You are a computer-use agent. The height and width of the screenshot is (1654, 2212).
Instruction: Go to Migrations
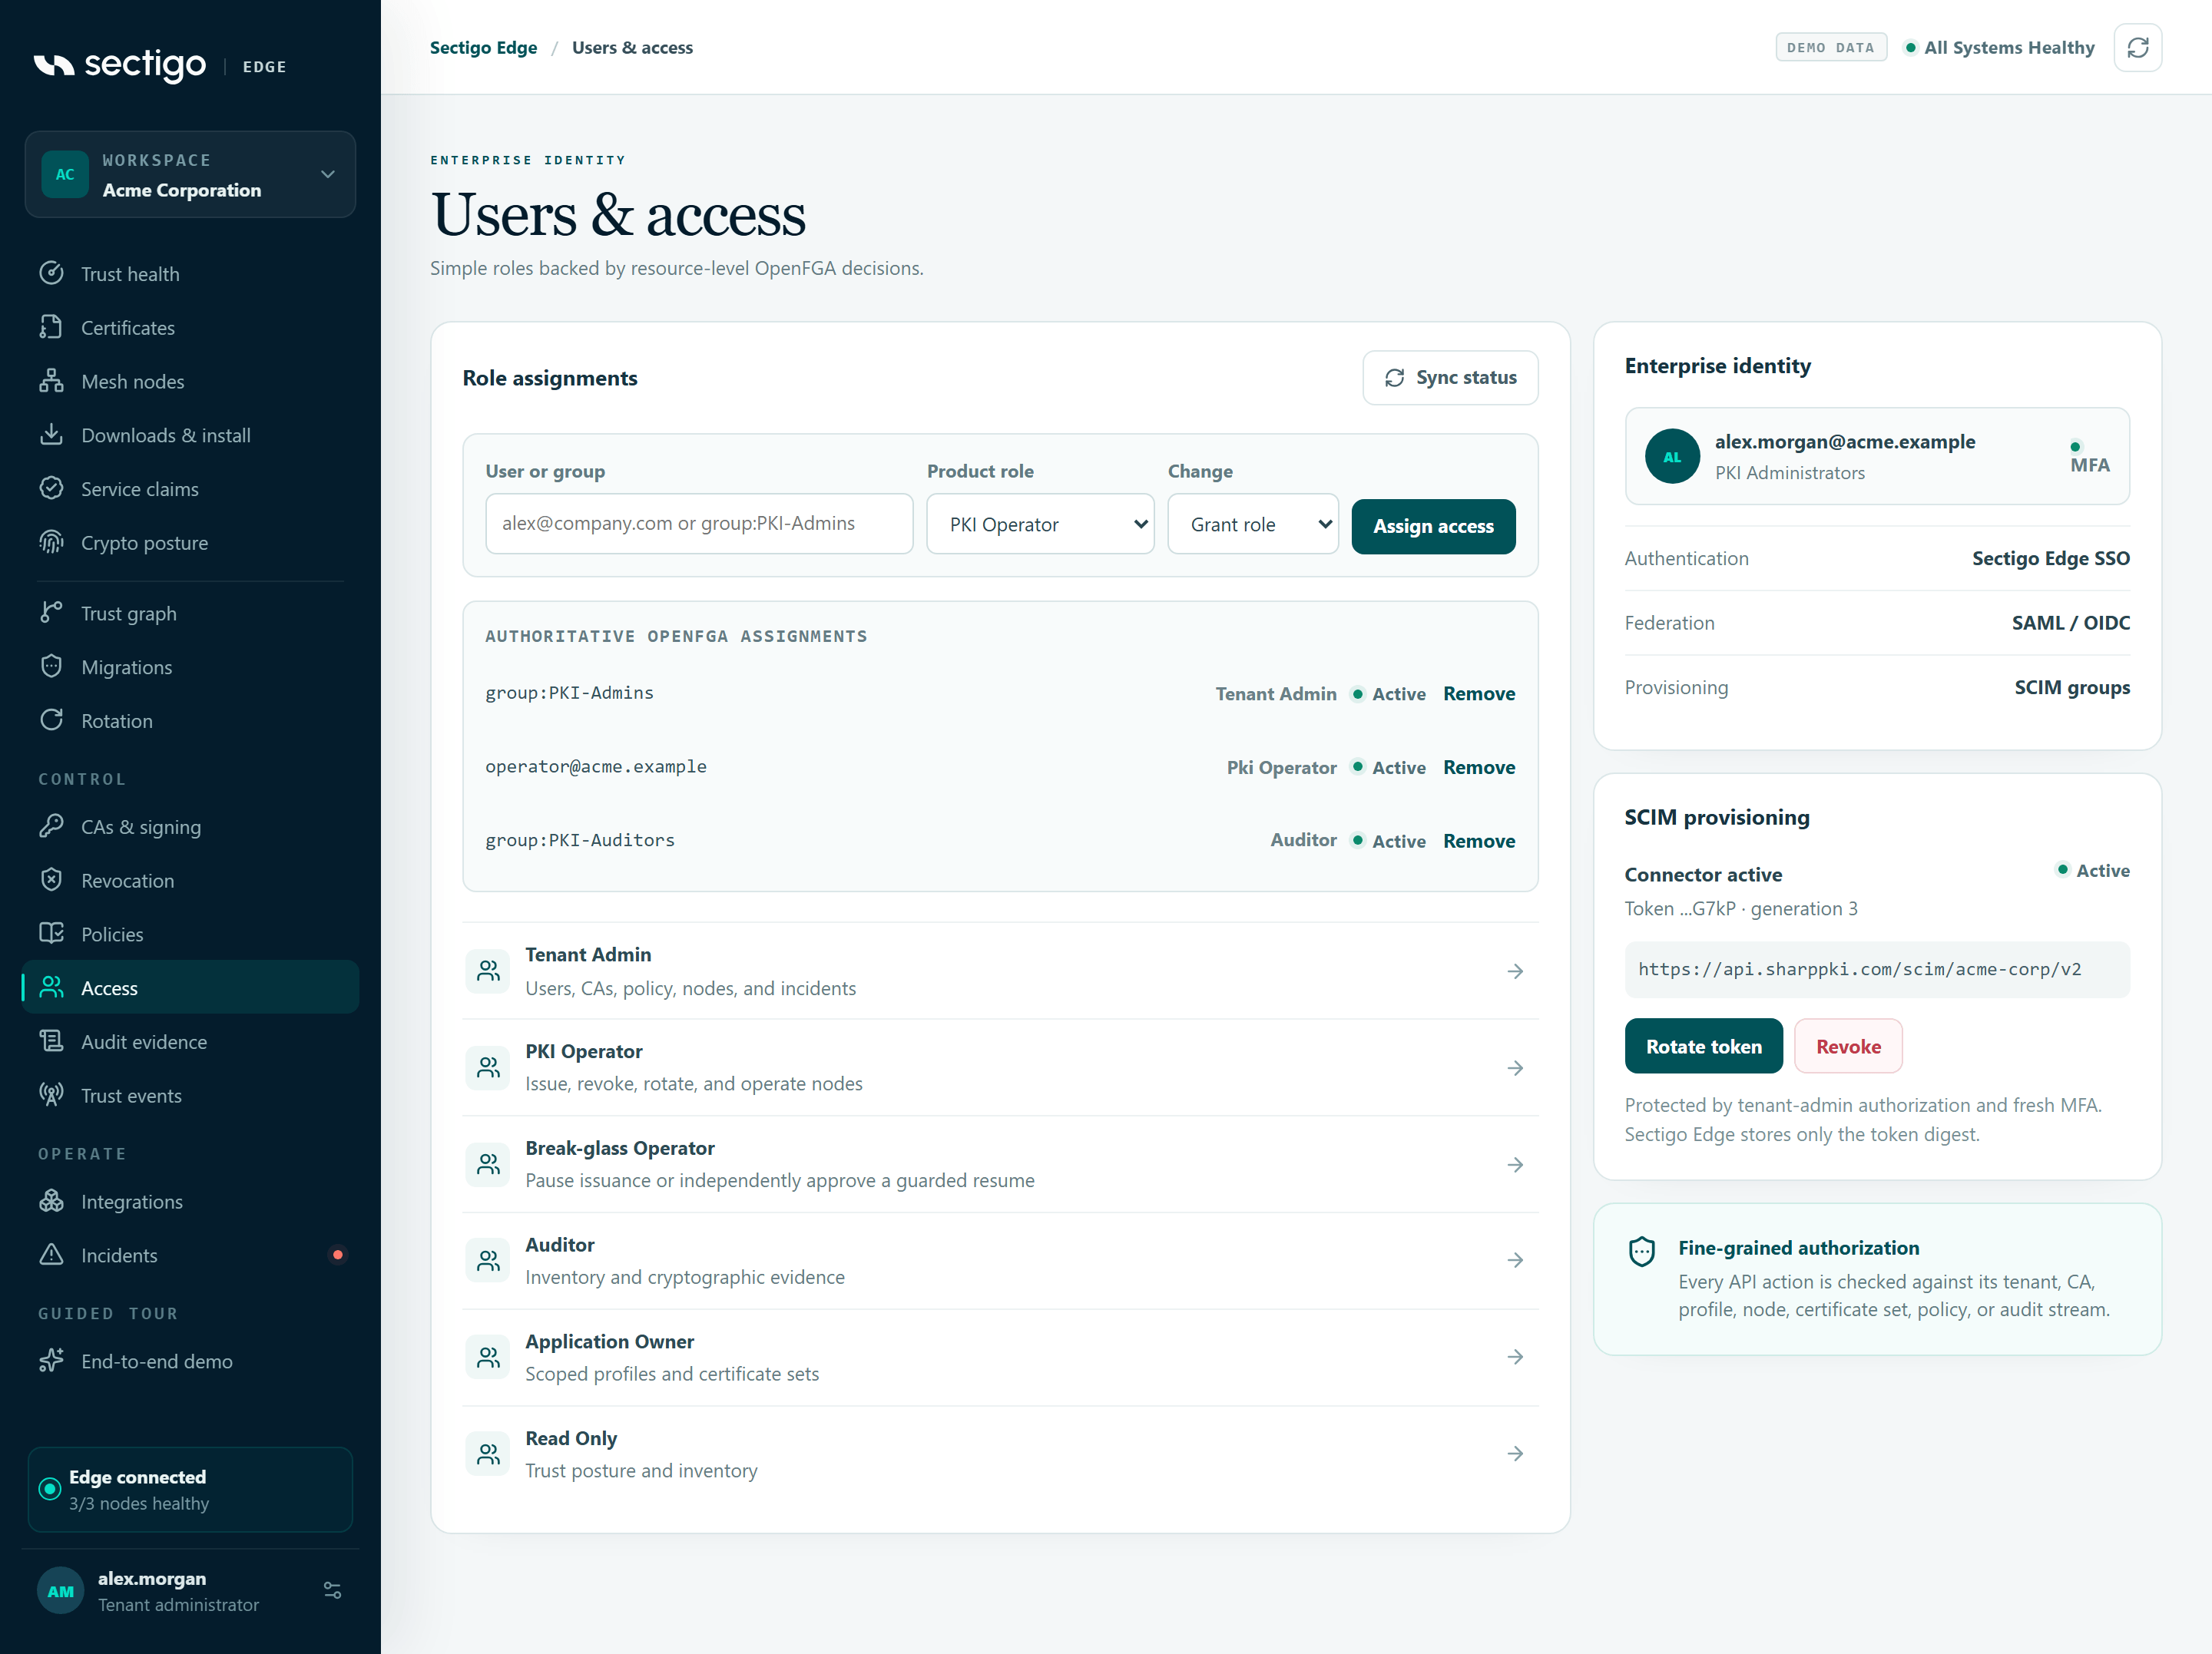[x=190, y=667]
